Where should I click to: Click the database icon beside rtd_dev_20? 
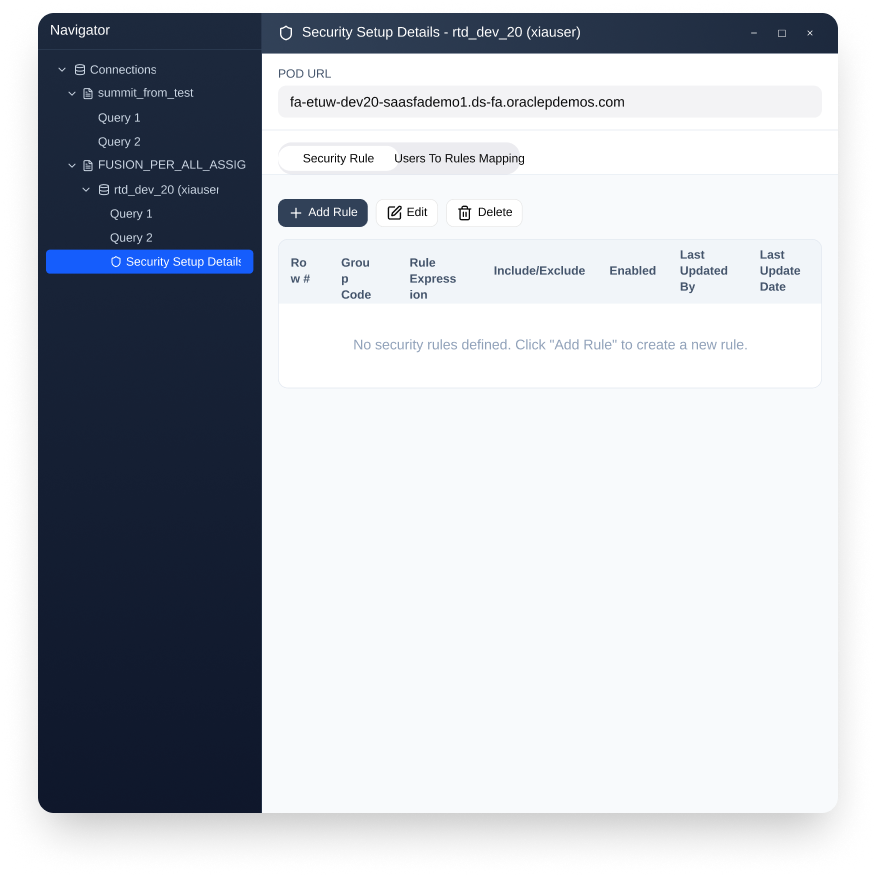104,189
